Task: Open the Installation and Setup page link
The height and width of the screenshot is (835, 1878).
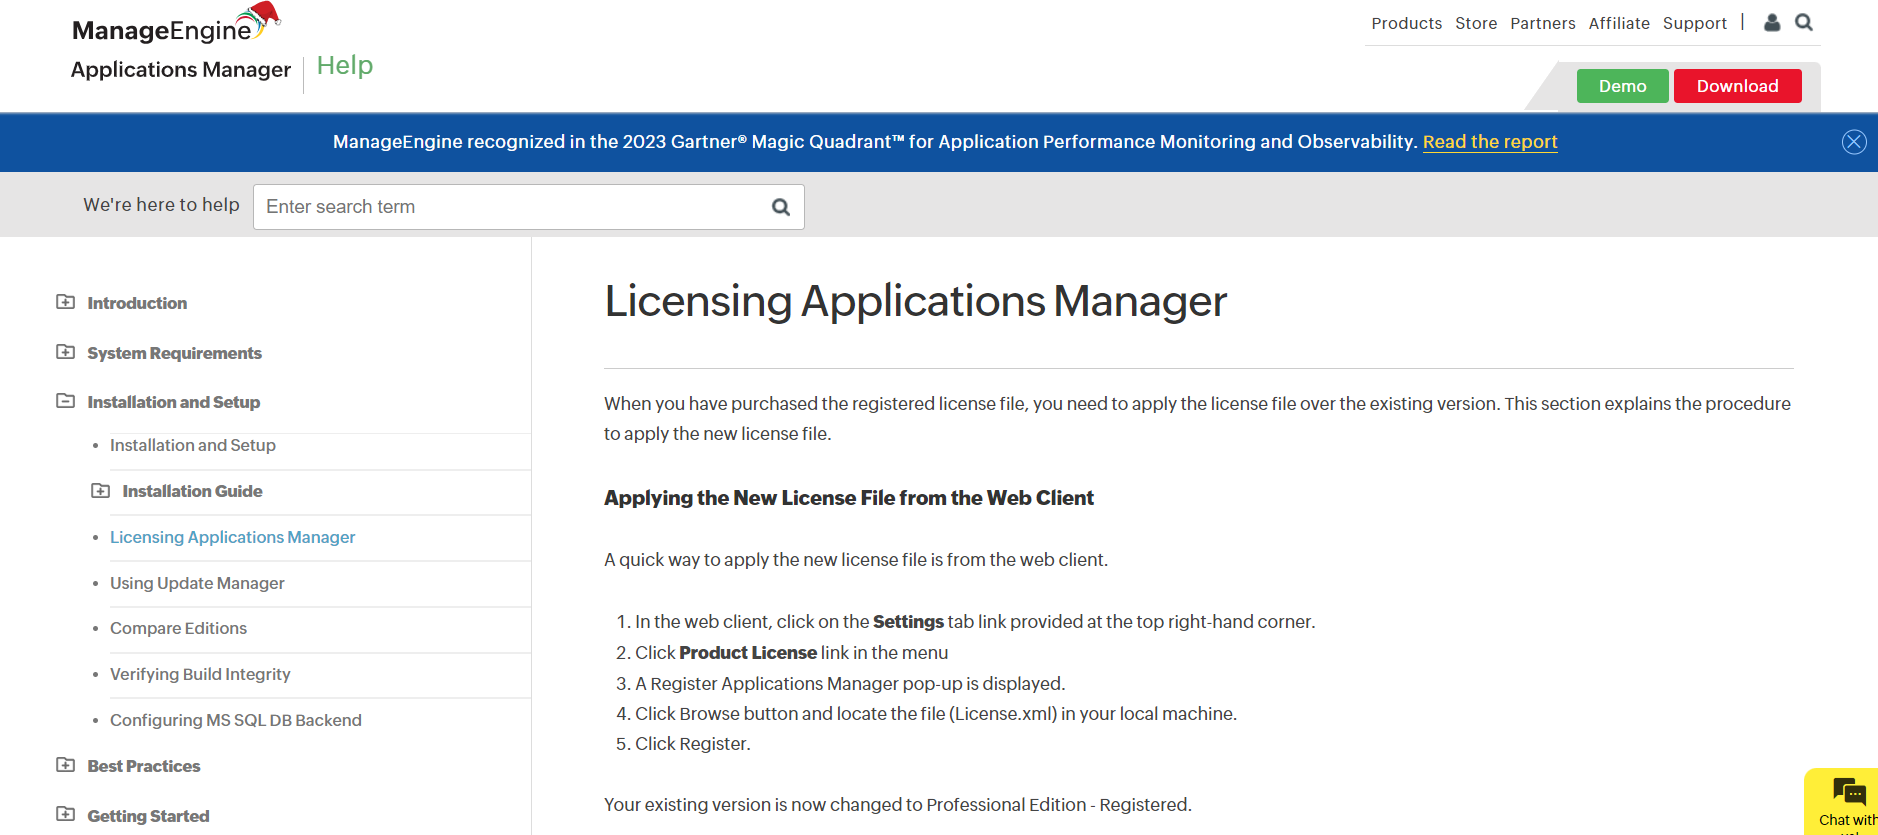Action: coord(193,446)
